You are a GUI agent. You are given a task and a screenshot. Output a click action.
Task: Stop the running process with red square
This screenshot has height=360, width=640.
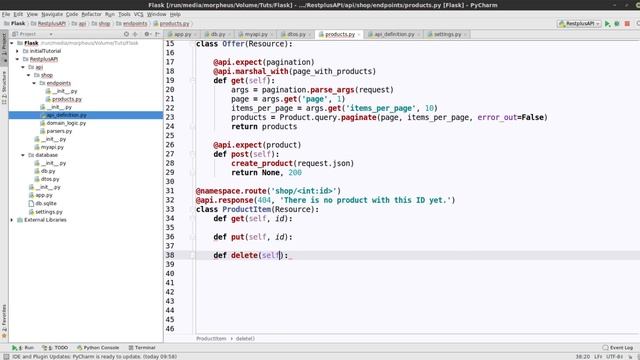click(x=627, y=24)
